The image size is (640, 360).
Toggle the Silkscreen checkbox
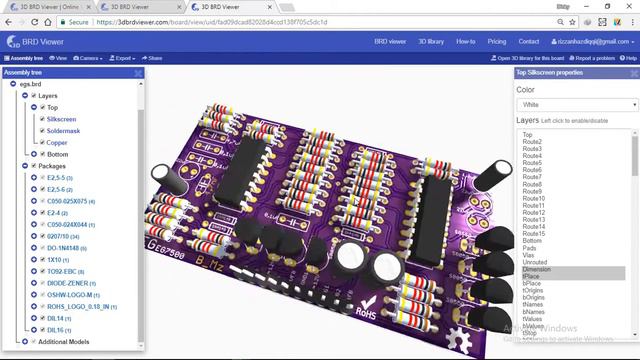click(x=42, y=119)
